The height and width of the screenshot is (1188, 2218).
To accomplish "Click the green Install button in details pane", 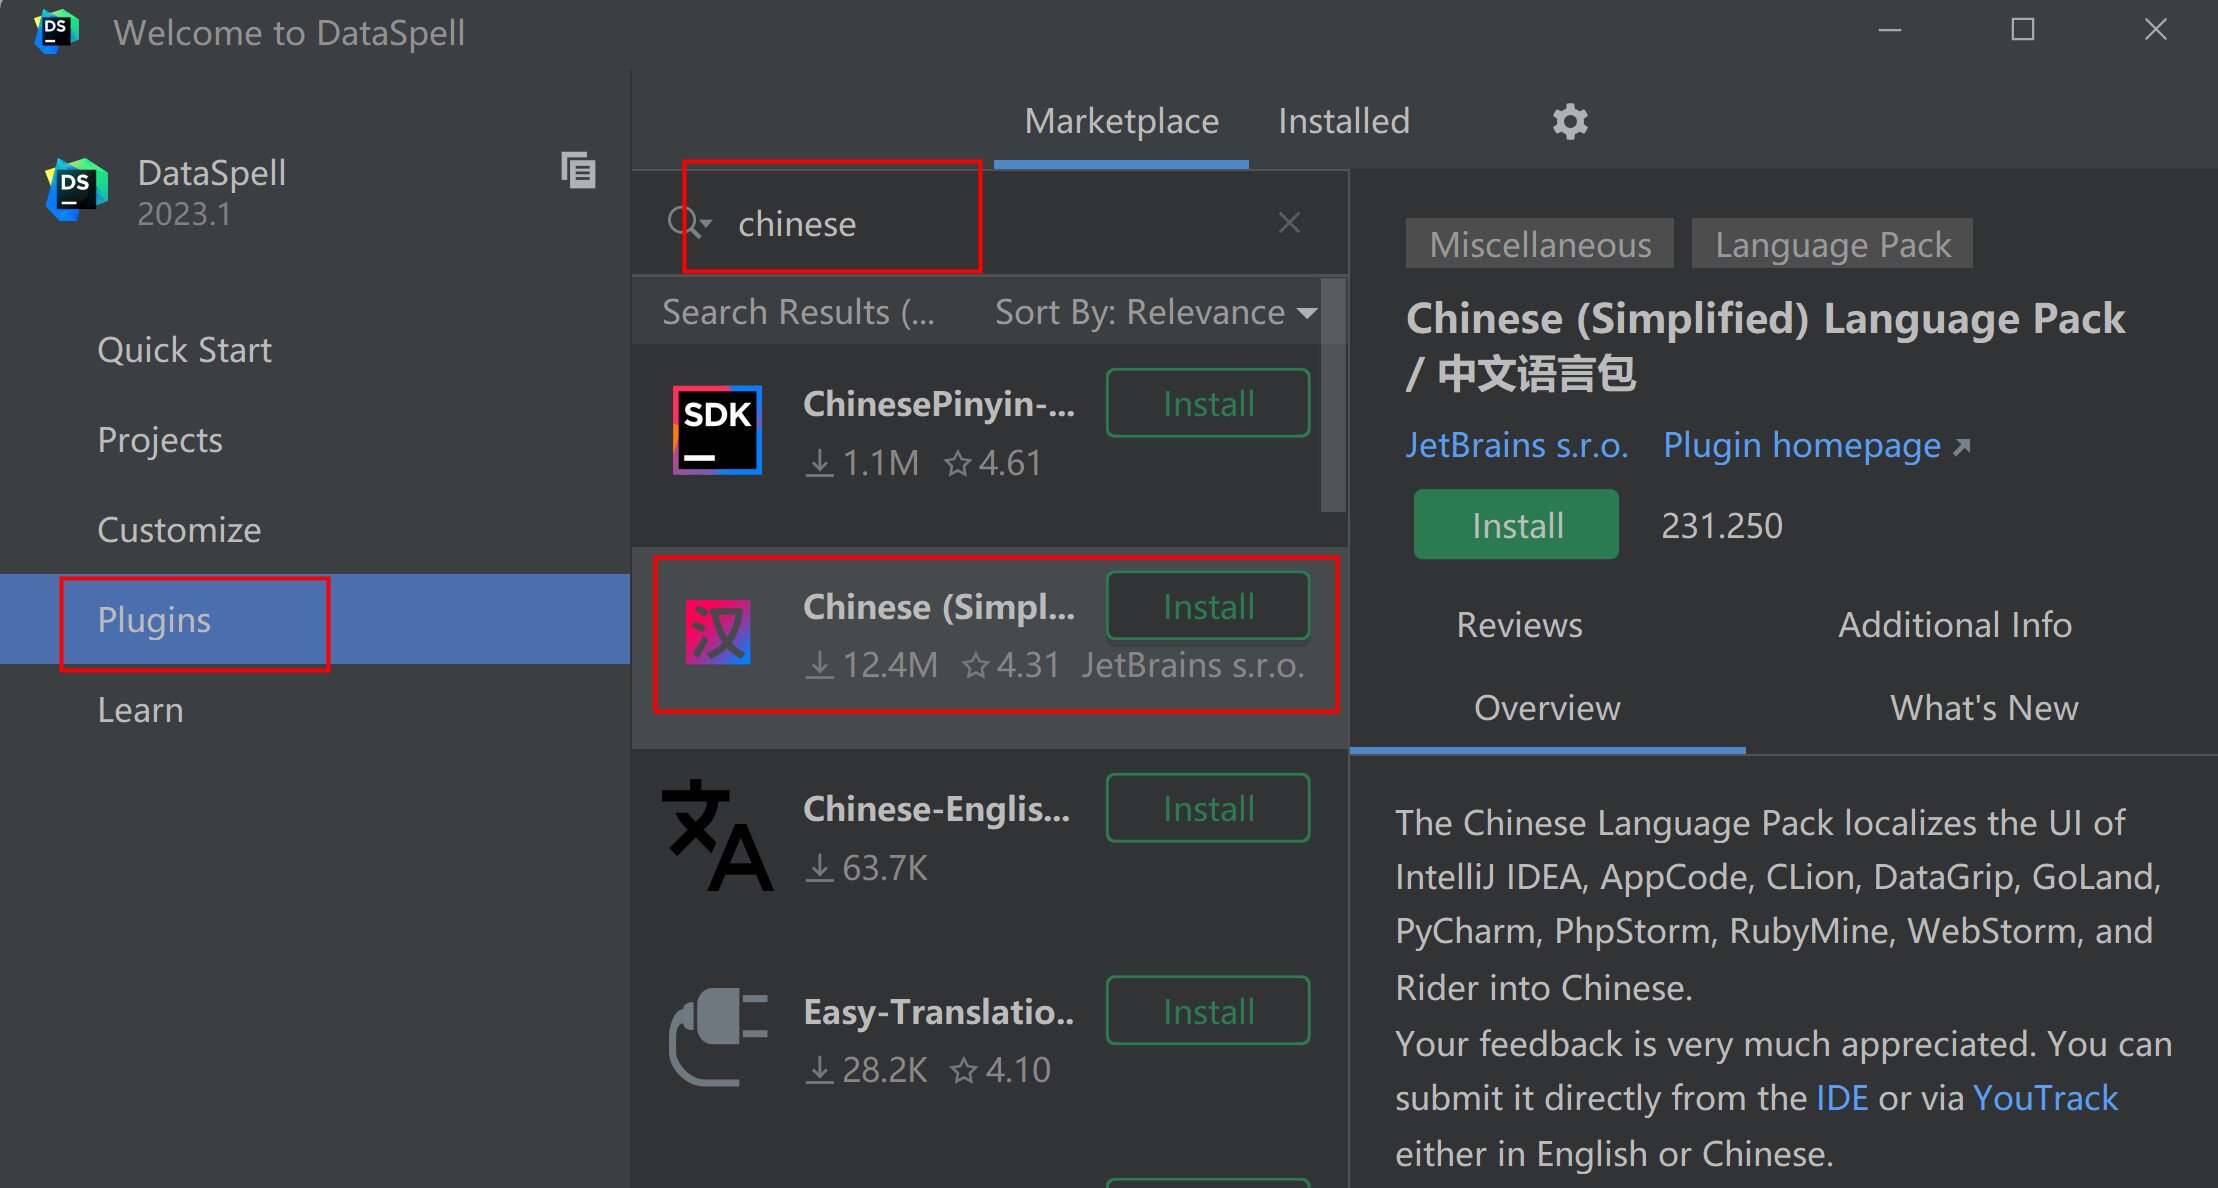I will (x=1516, y=525).
